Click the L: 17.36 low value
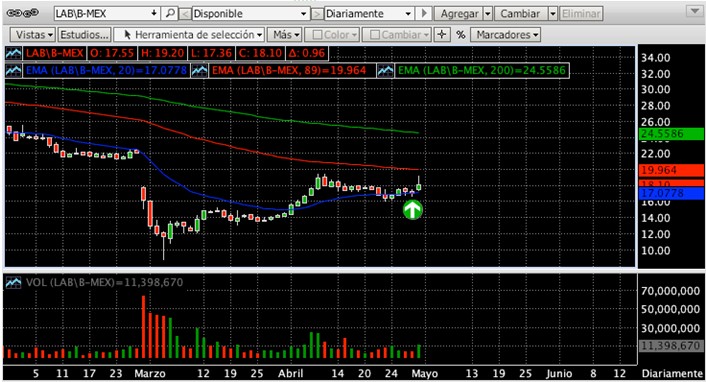The height and width of the screenshot is (382, 706). pyautogui.click(x=211, y=53)
